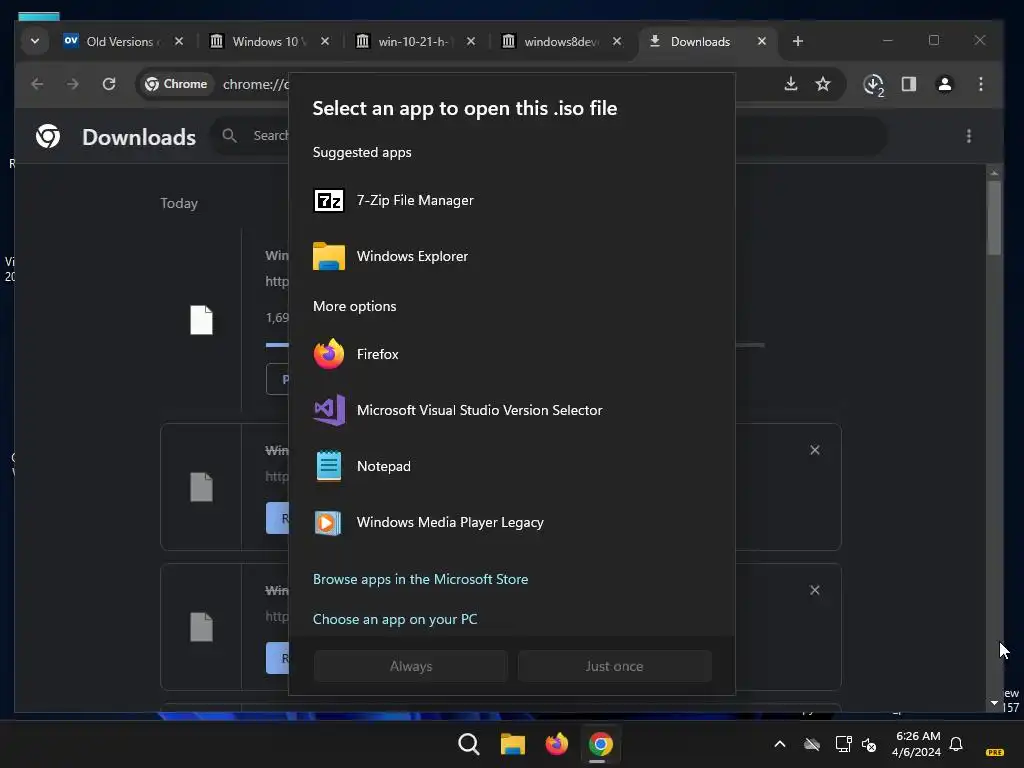Viewport: 1024px width, 768px height.
Task: Select Microsoft Visual Studio Version Selector
Action: pyautogui.click(x=512, y=411)
